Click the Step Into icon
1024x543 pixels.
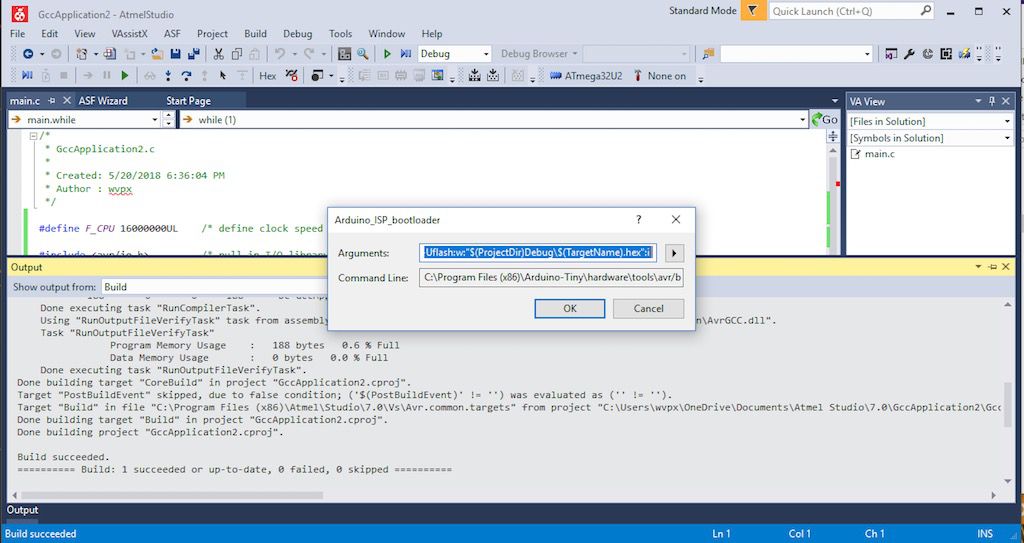(x=168, y=76)
